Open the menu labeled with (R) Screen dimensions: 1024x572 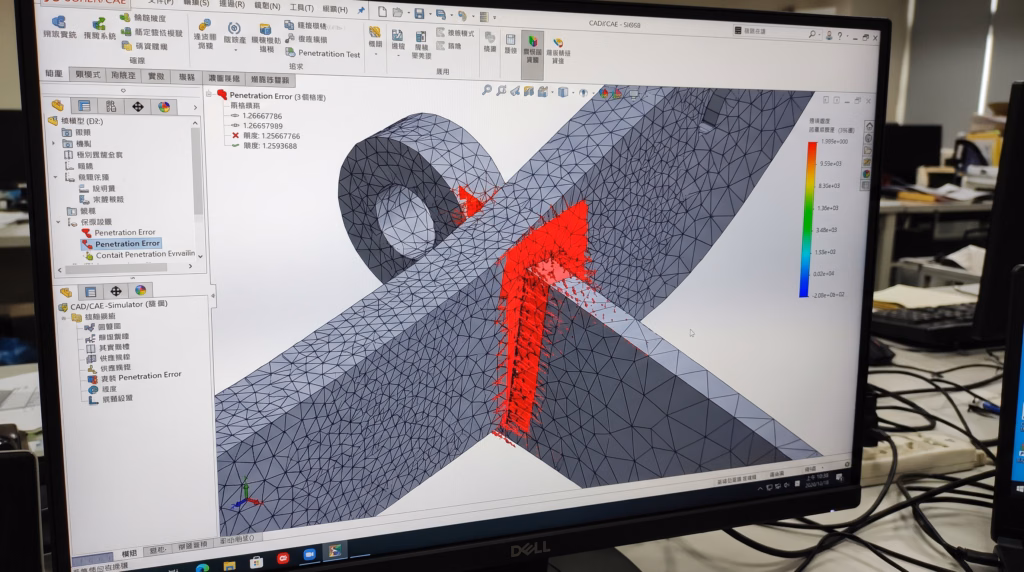(232, 5)
